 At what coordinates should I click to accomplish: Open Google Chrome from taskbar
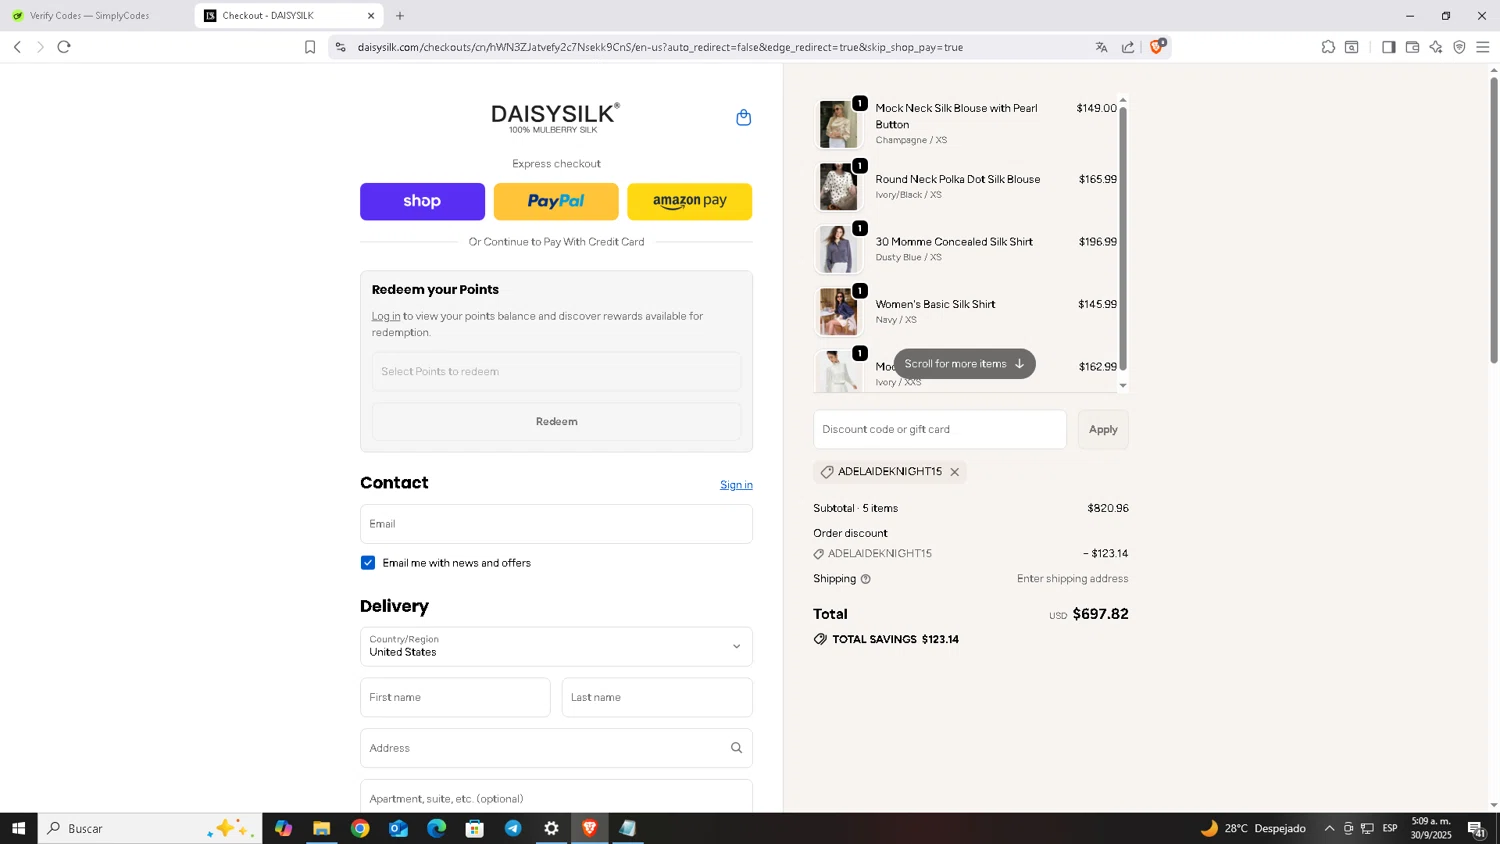(360, 828)
